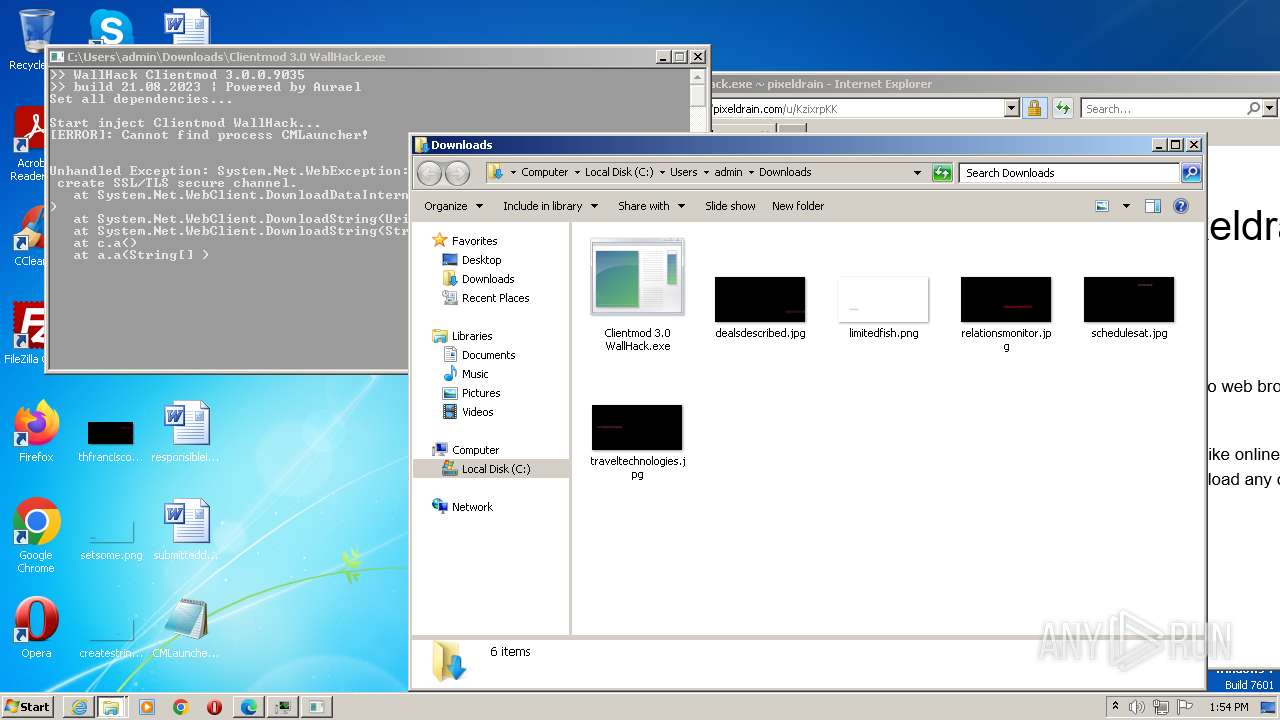Click the Back arrow in Downloads window

[x=429, y=173]
